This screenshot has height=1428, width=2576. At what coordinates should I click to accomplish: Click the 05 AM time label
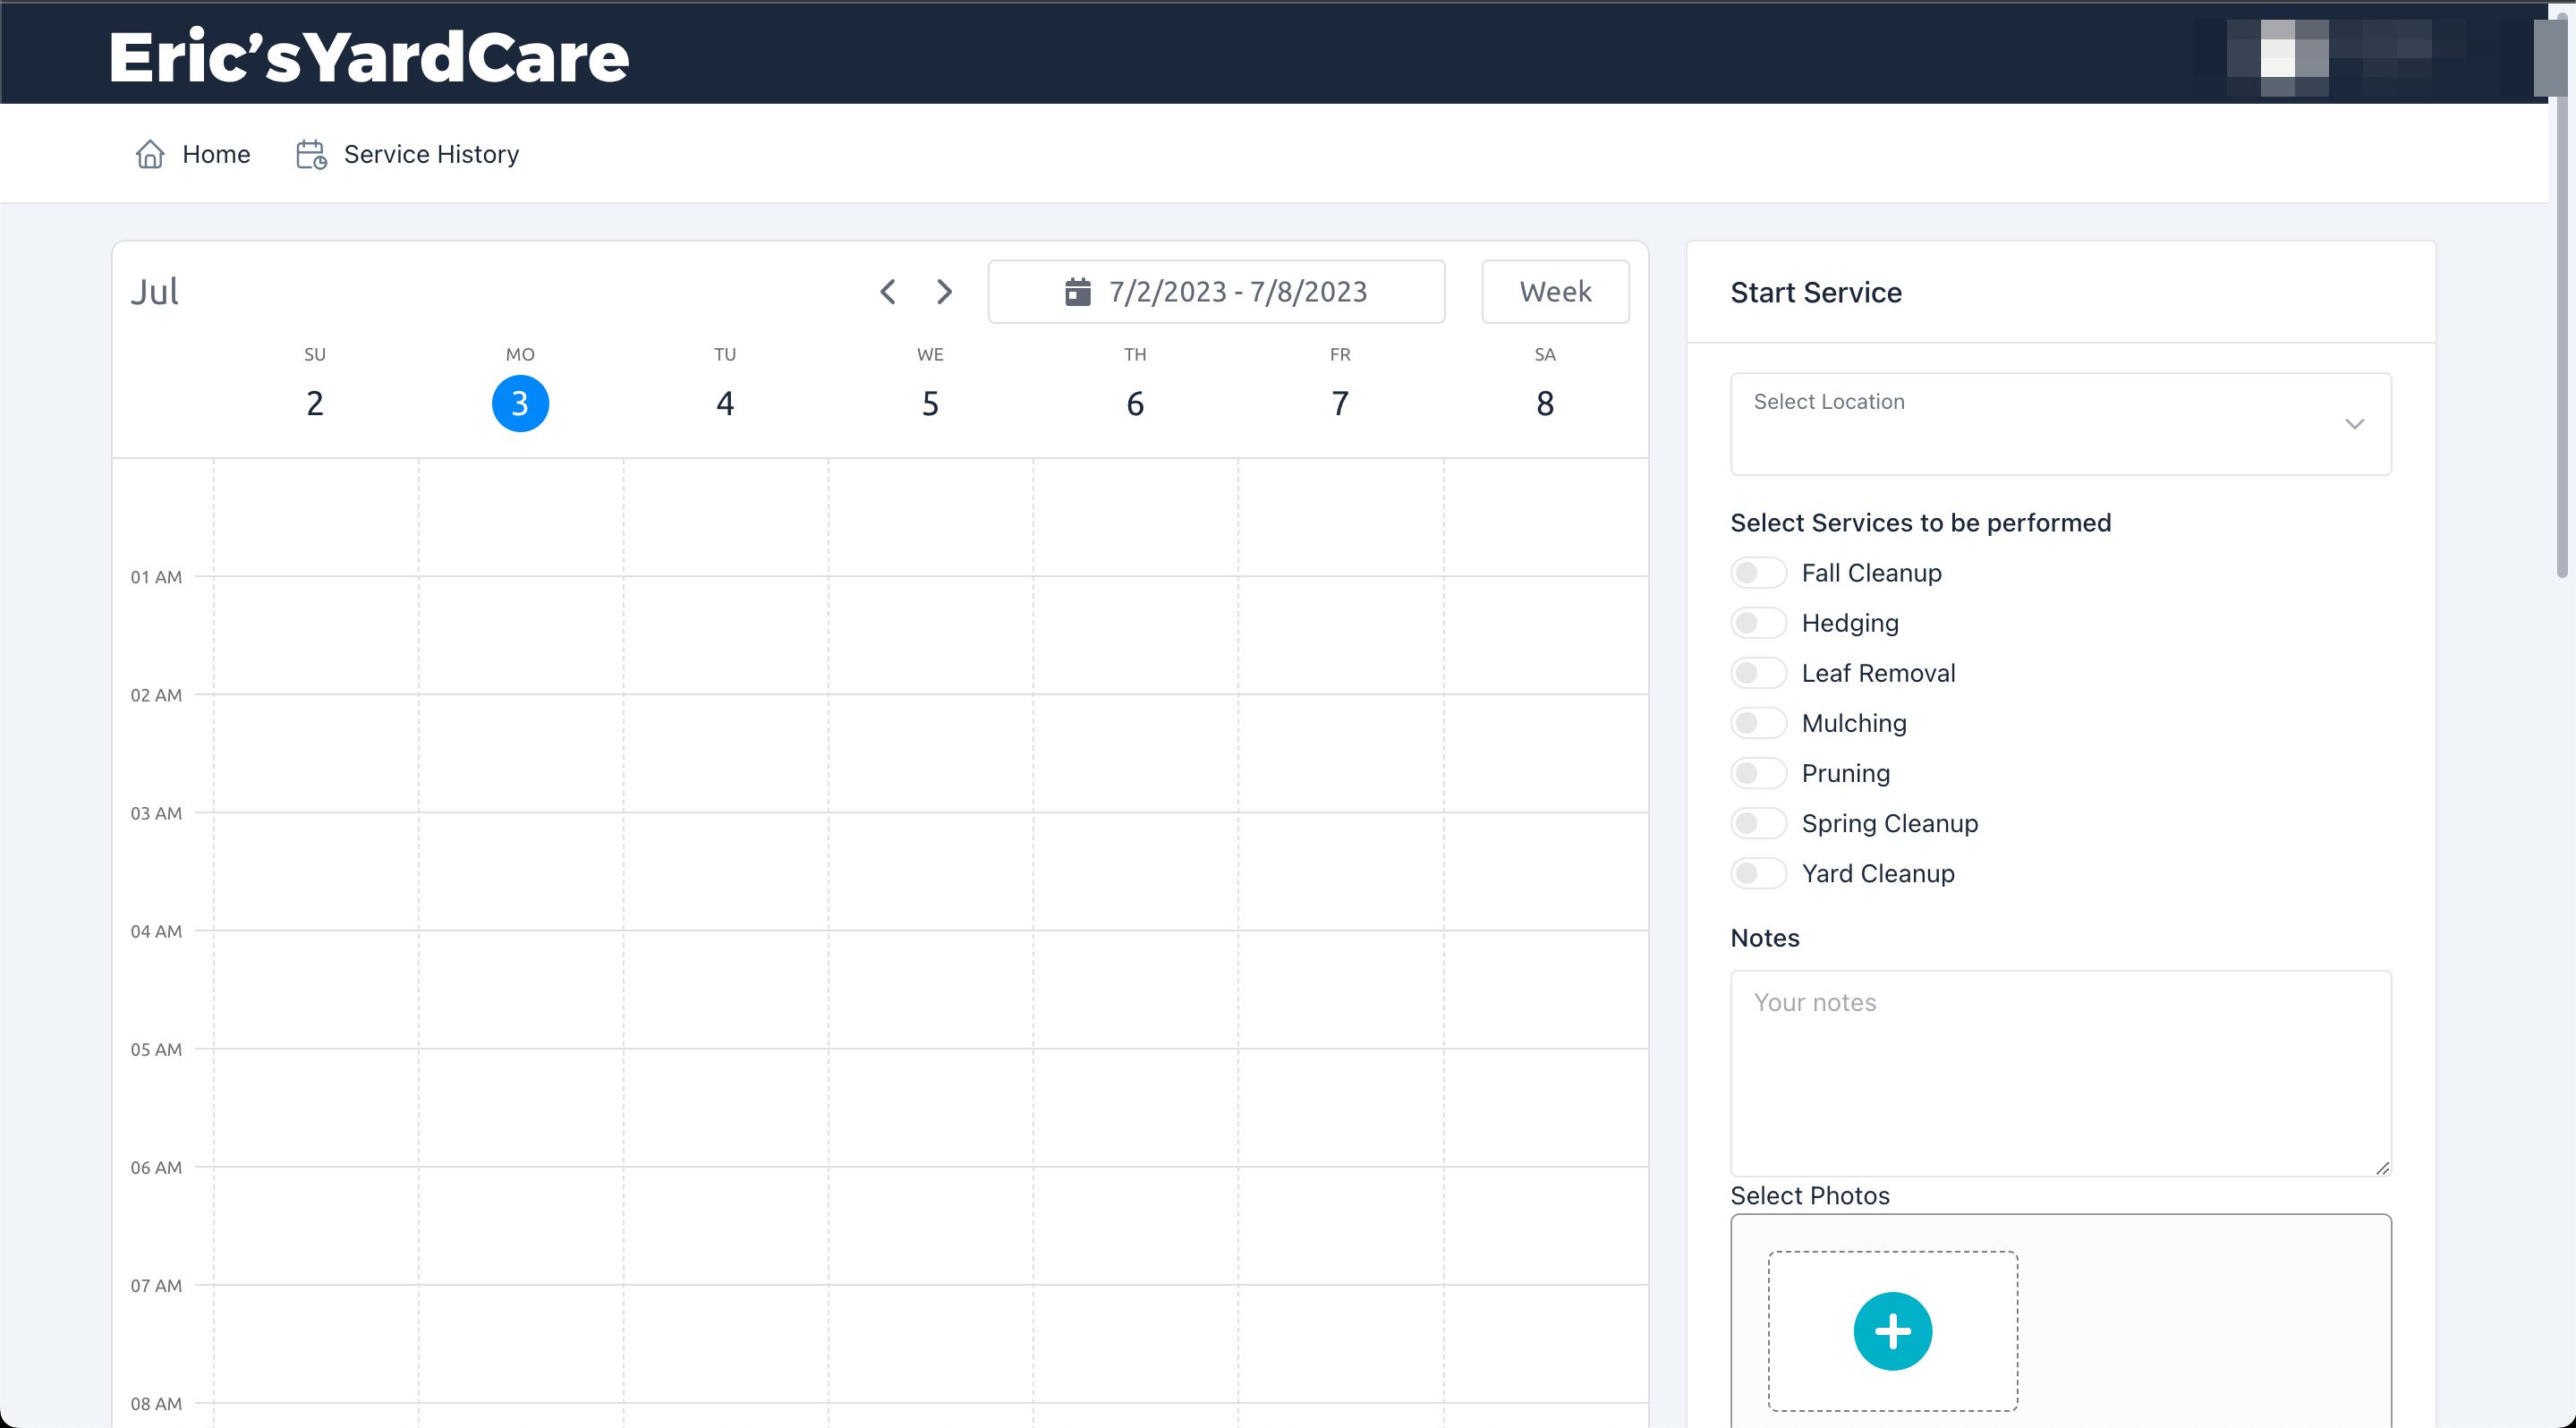pyautogui.click(x=156, y=1049)
